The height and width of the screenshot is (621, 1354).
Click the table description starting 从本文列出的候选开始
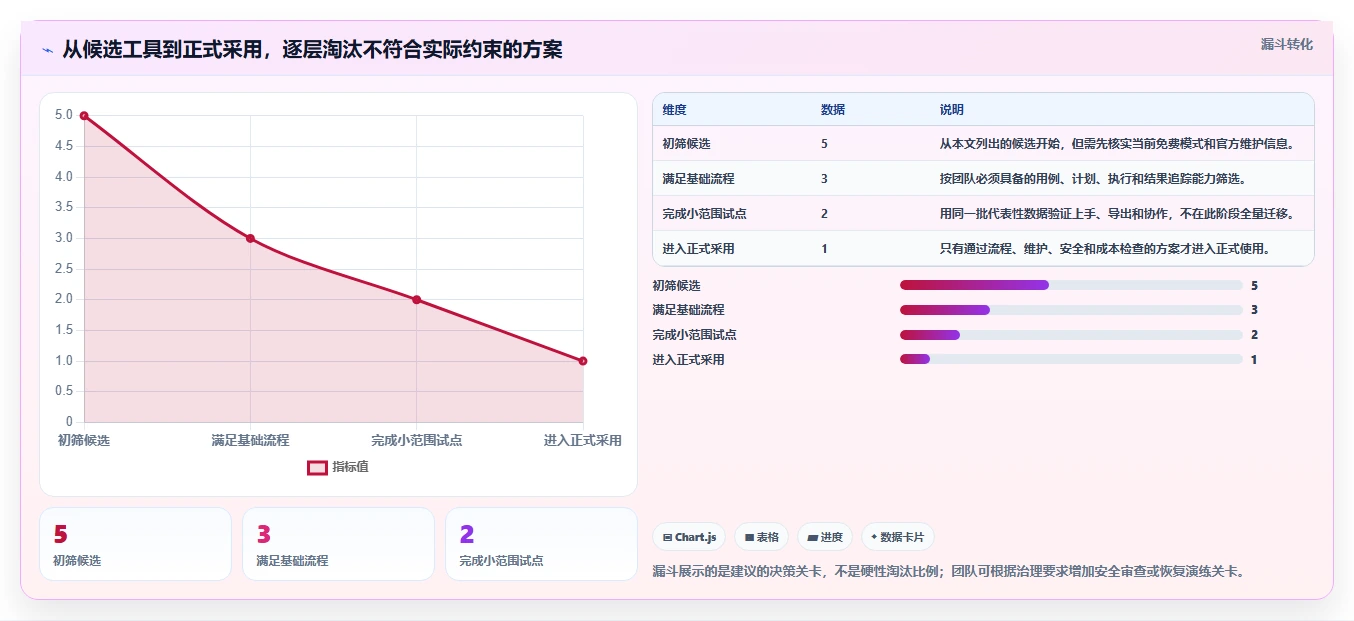[1118, 144]
